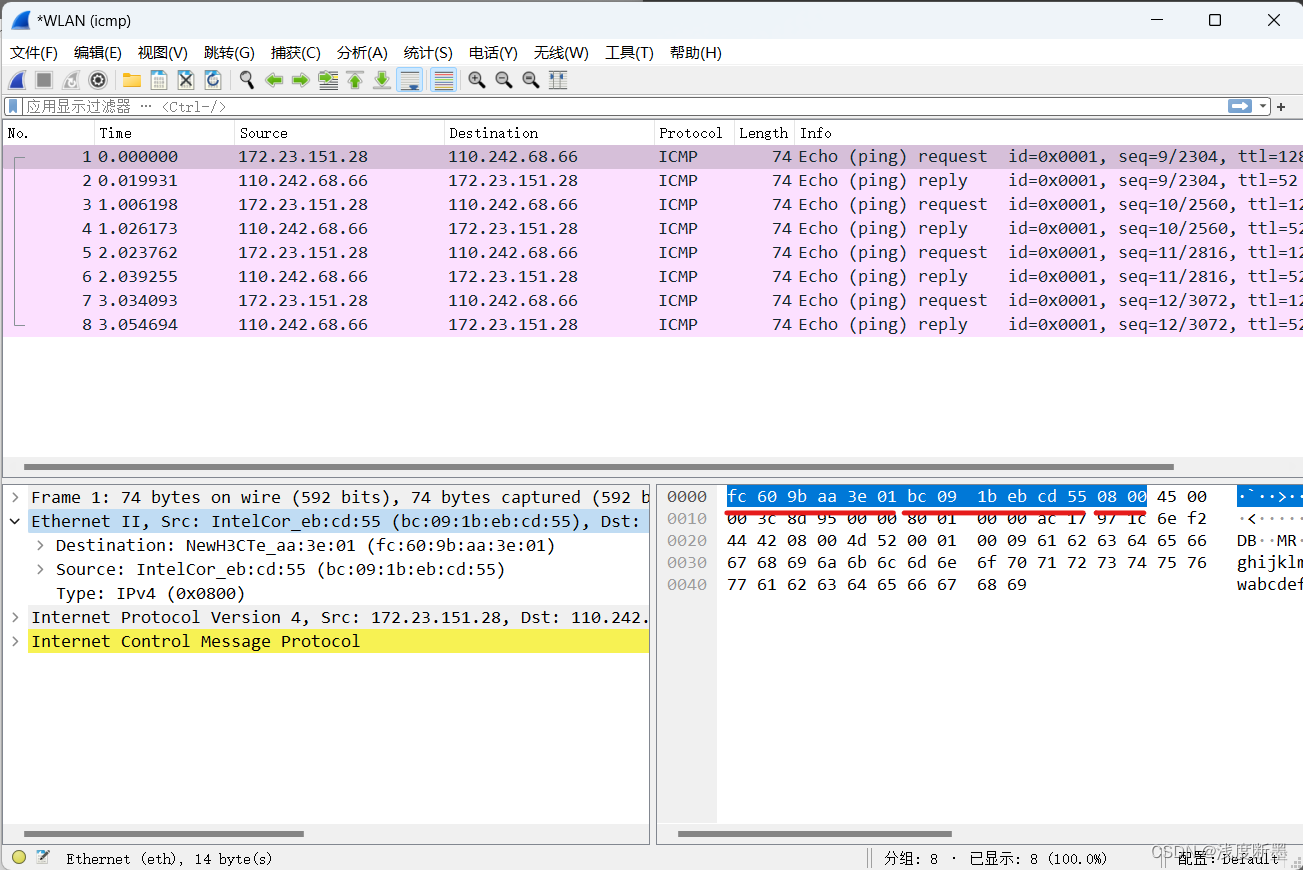Image resolution: width=1303 pixels, height=870 pixels.
Task: Sort packets by the No. column header
Action: [49, 132]
